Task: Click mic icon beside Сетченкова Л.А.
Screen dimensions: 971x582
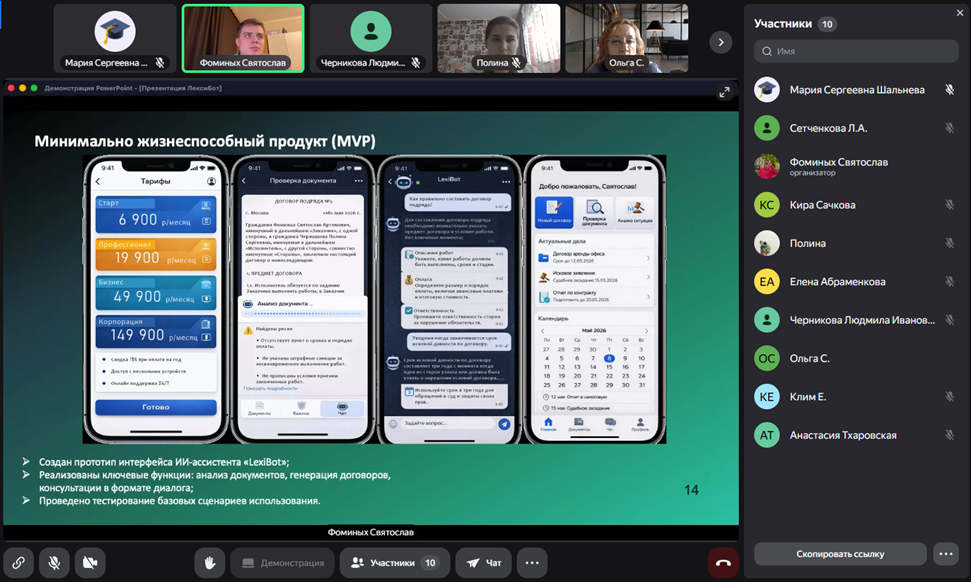Action: pyautogui.click(x=949, y=128)
